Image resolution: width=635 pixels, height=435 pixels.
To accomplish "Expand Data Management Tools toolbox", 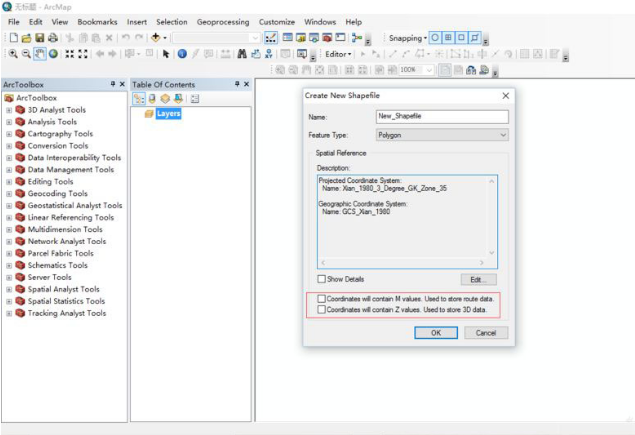I will (9, 170).
